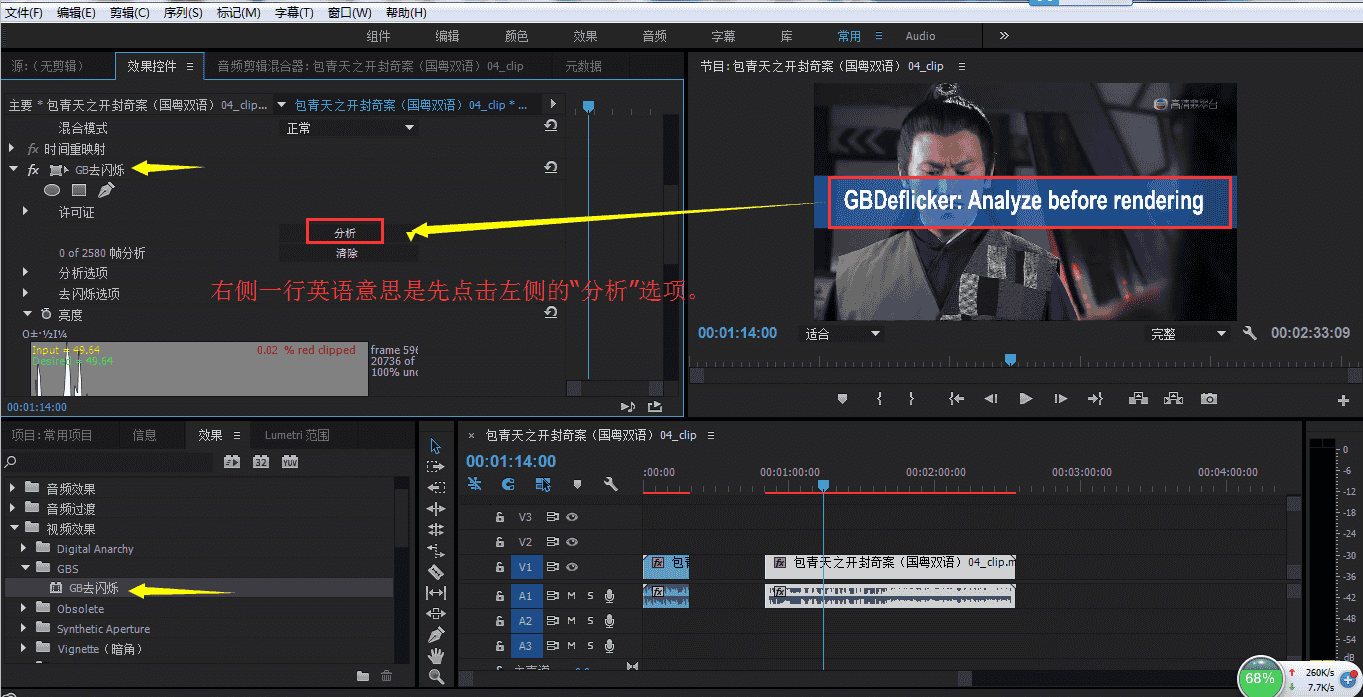Click the 分析 analyze button
The width and height of the screenshot is (1363, 697).
[345, 230]
